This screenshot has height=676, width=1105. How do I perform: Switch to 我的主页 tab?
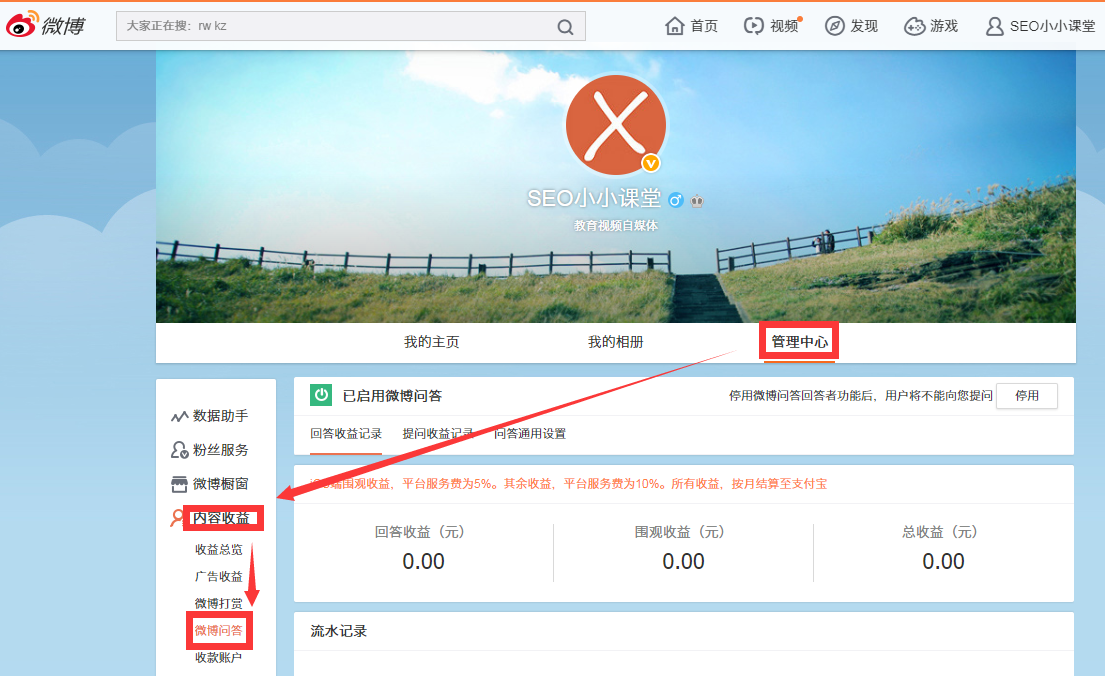click(431, 342)
